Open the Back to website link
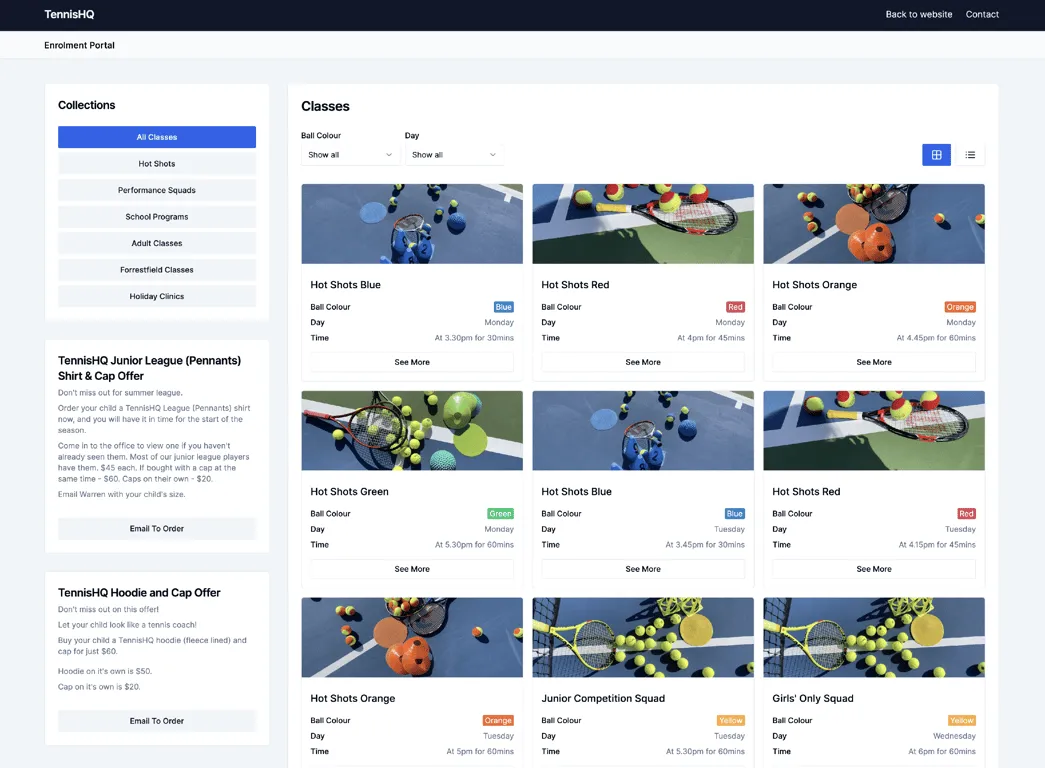 [918, 14]
